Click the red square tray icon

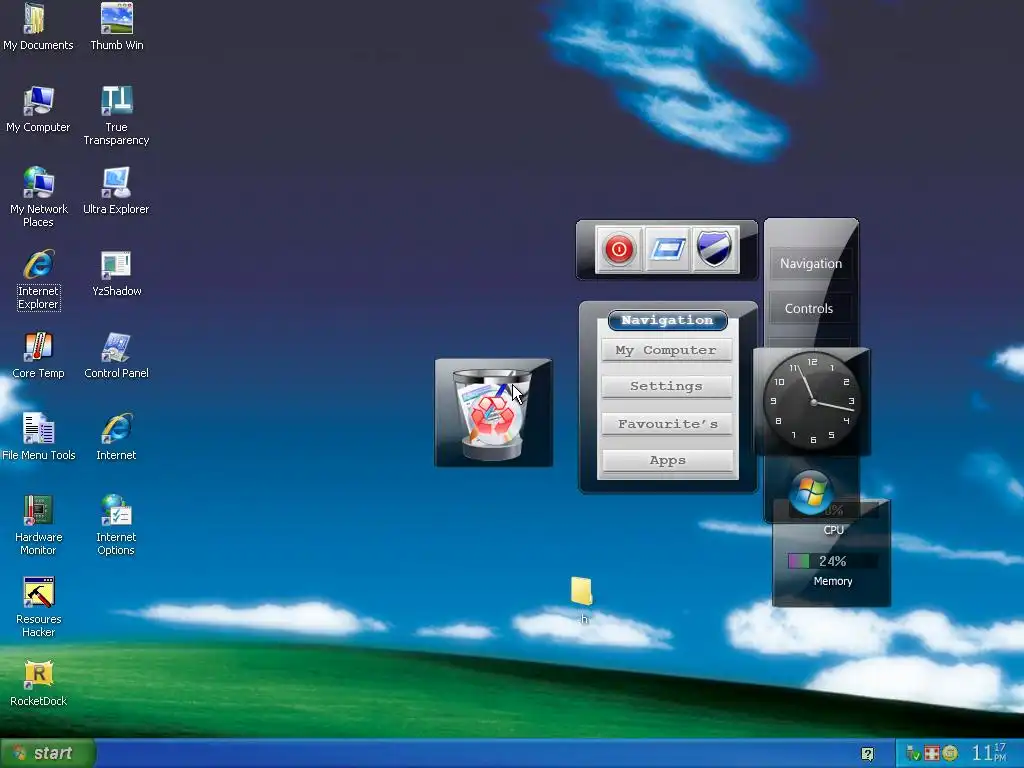932,754
